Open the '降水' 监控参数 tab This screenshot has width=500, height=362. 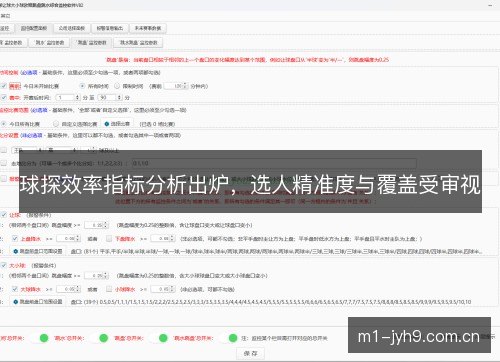click(x=49, y=43)
